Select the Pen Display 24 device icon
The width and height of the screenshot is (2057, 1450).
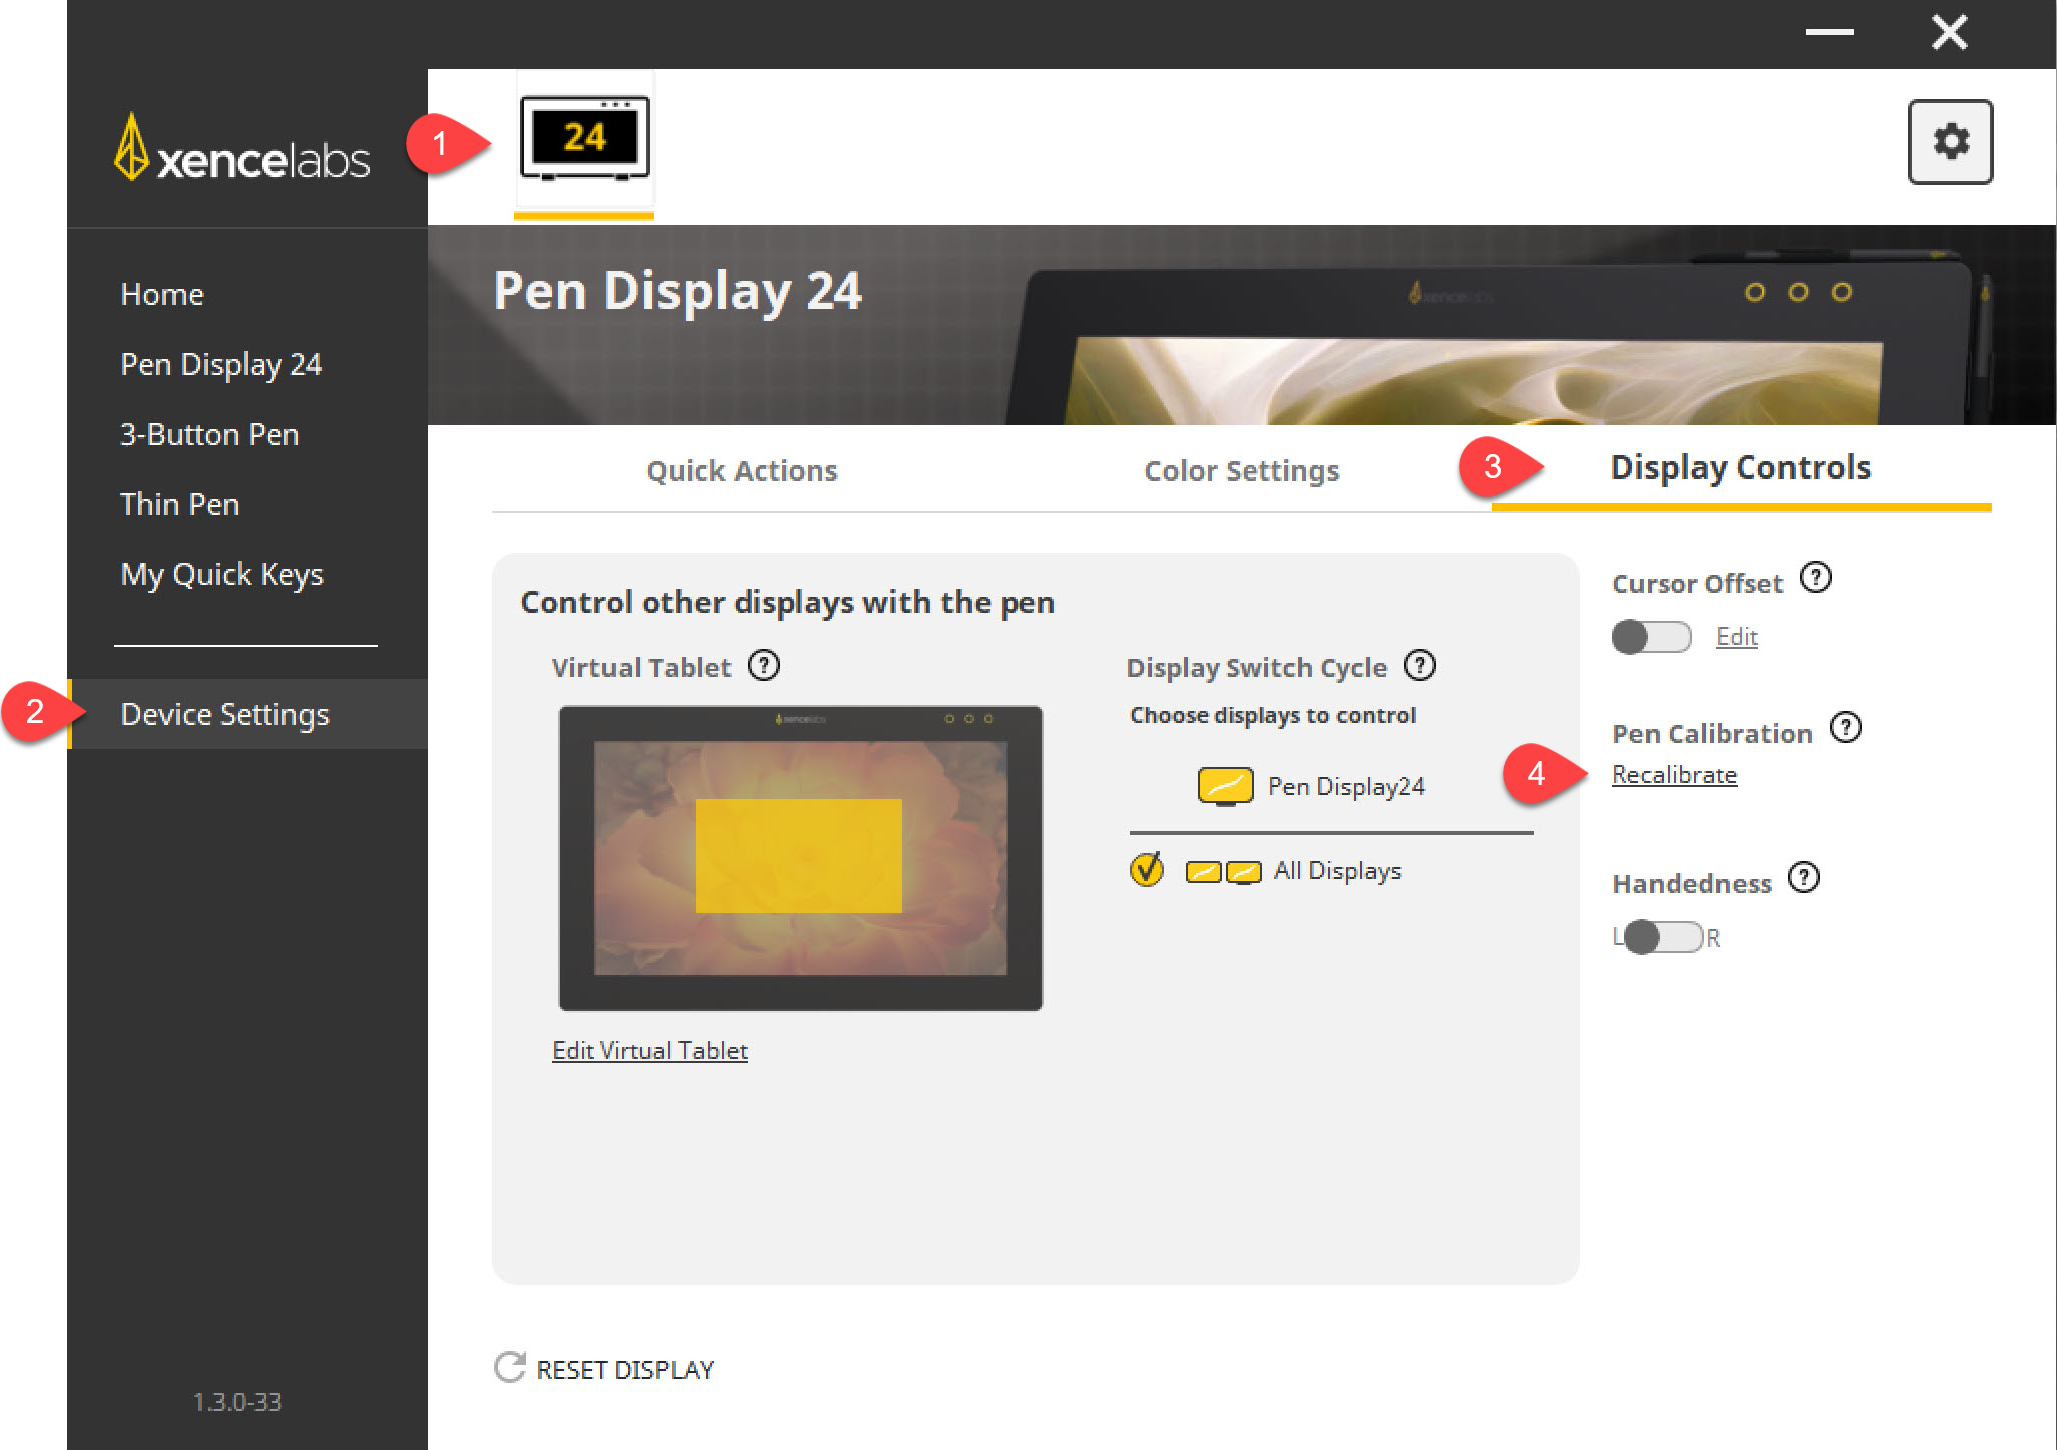[x=584, y=139]
